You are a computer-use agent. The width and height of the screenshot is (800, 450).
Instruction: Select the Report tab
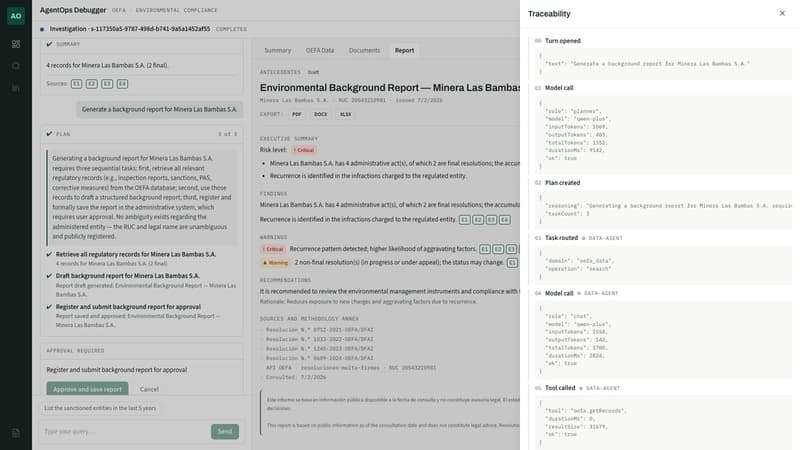(x=404, y=51)
